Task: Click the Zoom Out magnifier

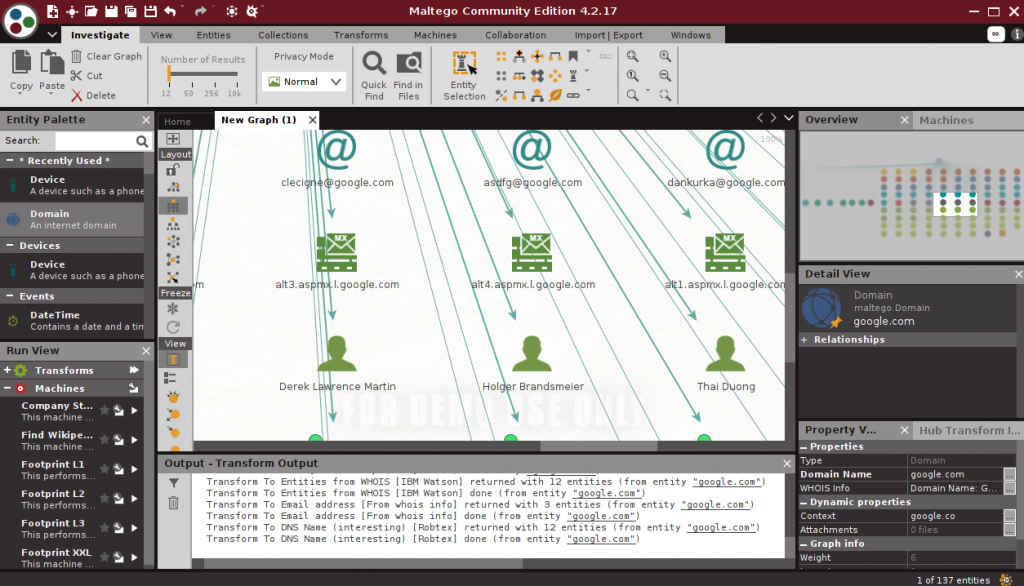Action: point(665,76)
